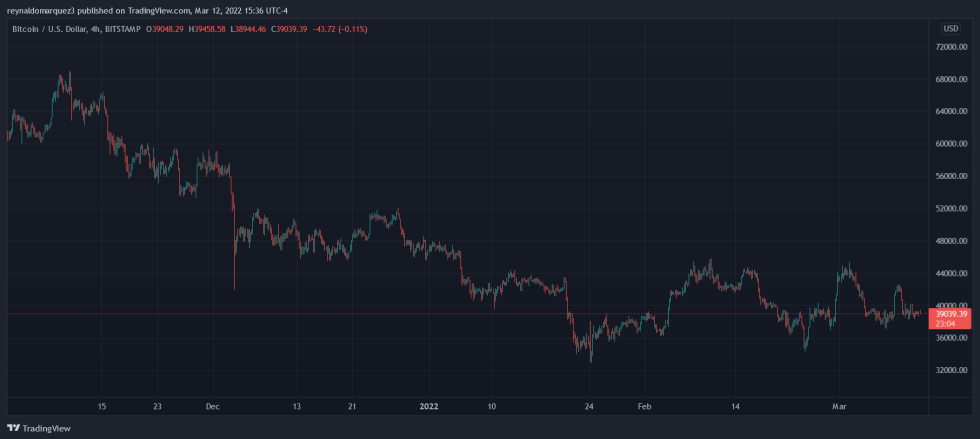Click the Mar marker on time axis
Image resolution: width=980 pixels, height=439 pixels.
coord(839,407)
